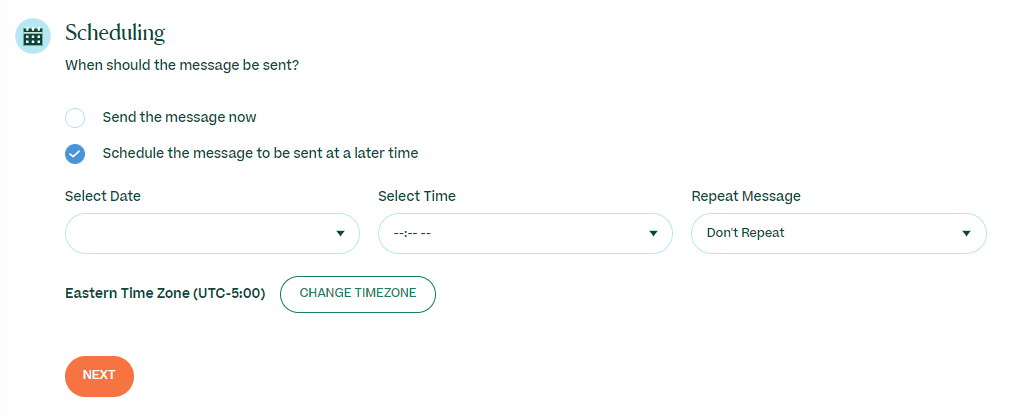Click the Select Date dropdown arrow

click(341, 233)
